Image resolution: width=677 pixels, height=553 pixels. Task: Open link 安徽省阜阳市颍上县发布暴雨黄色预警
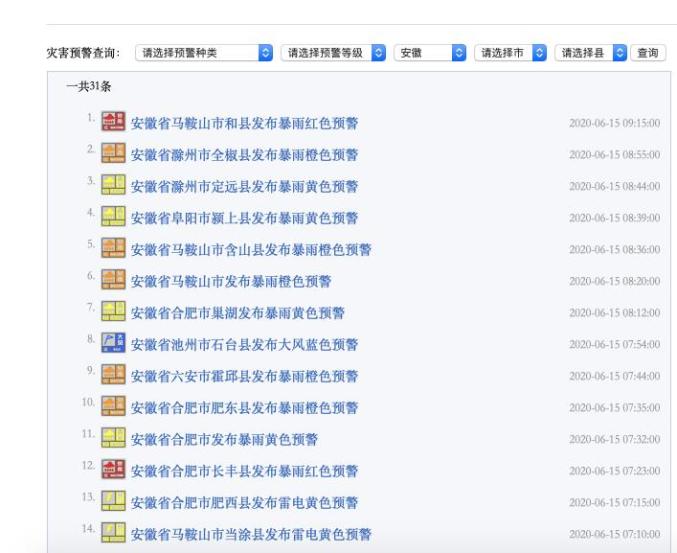coord(244,218)
